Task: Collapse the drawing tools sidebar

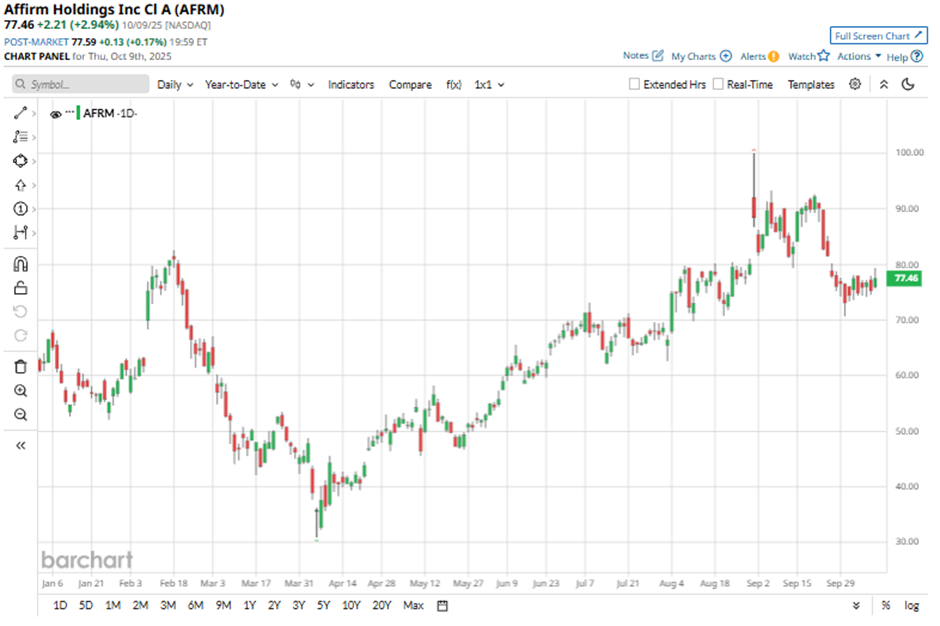Action: click(20, 446)
